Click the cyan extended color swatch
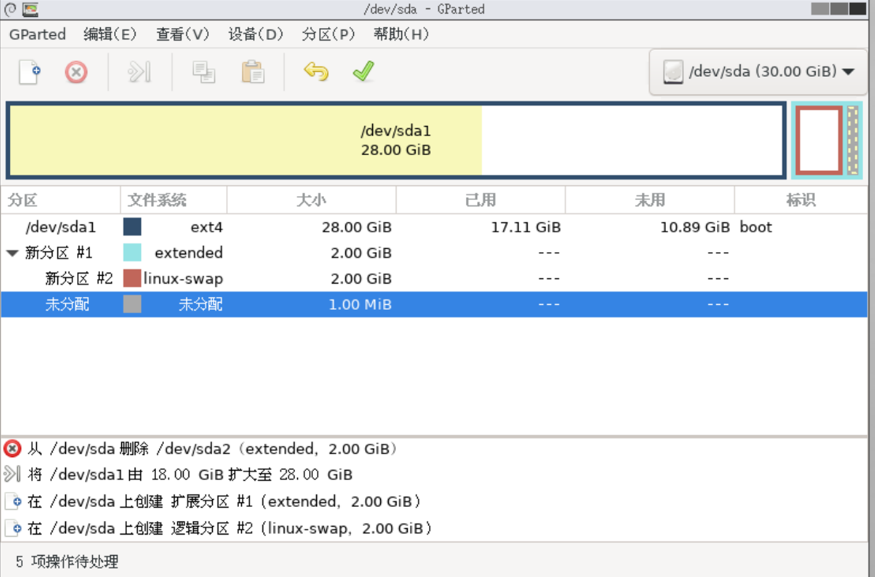This screenshot has width=875, height=577. coord(132,253)
